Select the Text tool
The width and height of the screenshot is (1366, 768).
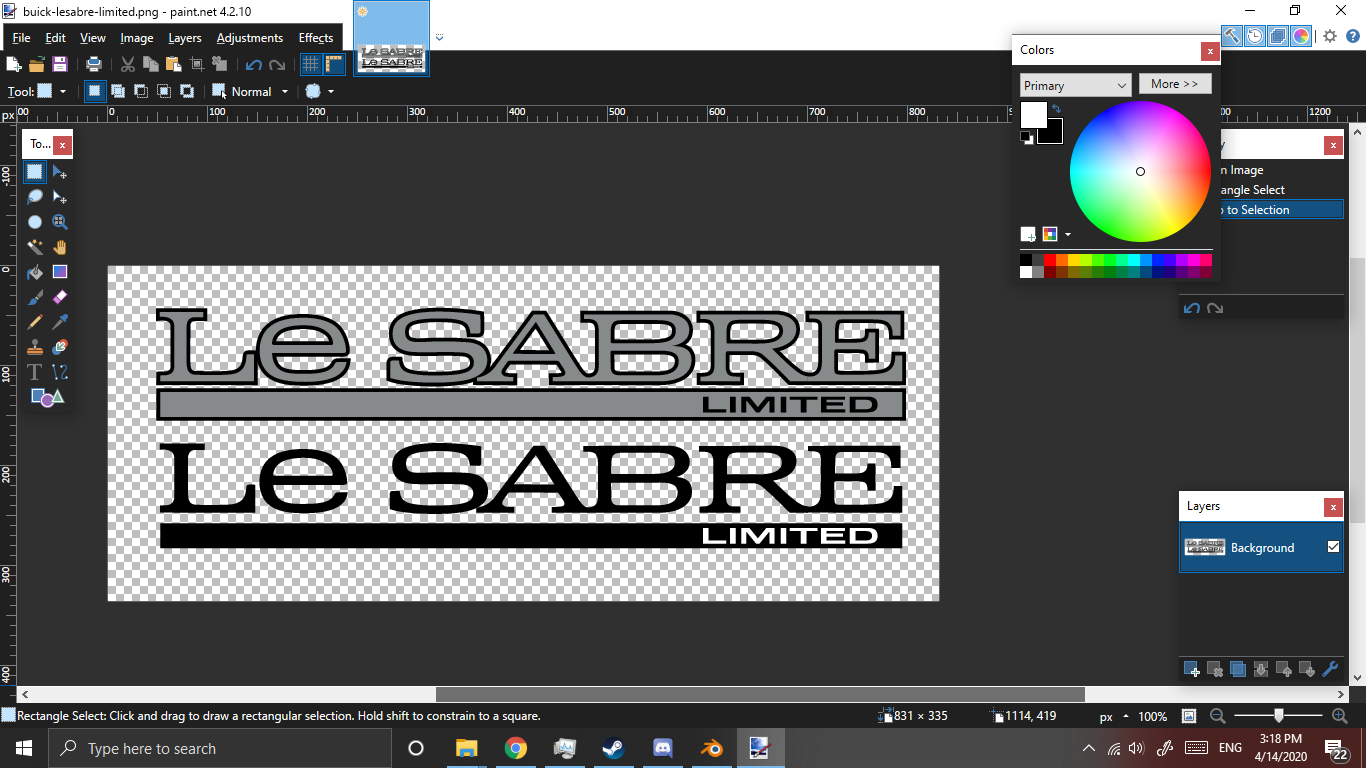pos(35,372)
